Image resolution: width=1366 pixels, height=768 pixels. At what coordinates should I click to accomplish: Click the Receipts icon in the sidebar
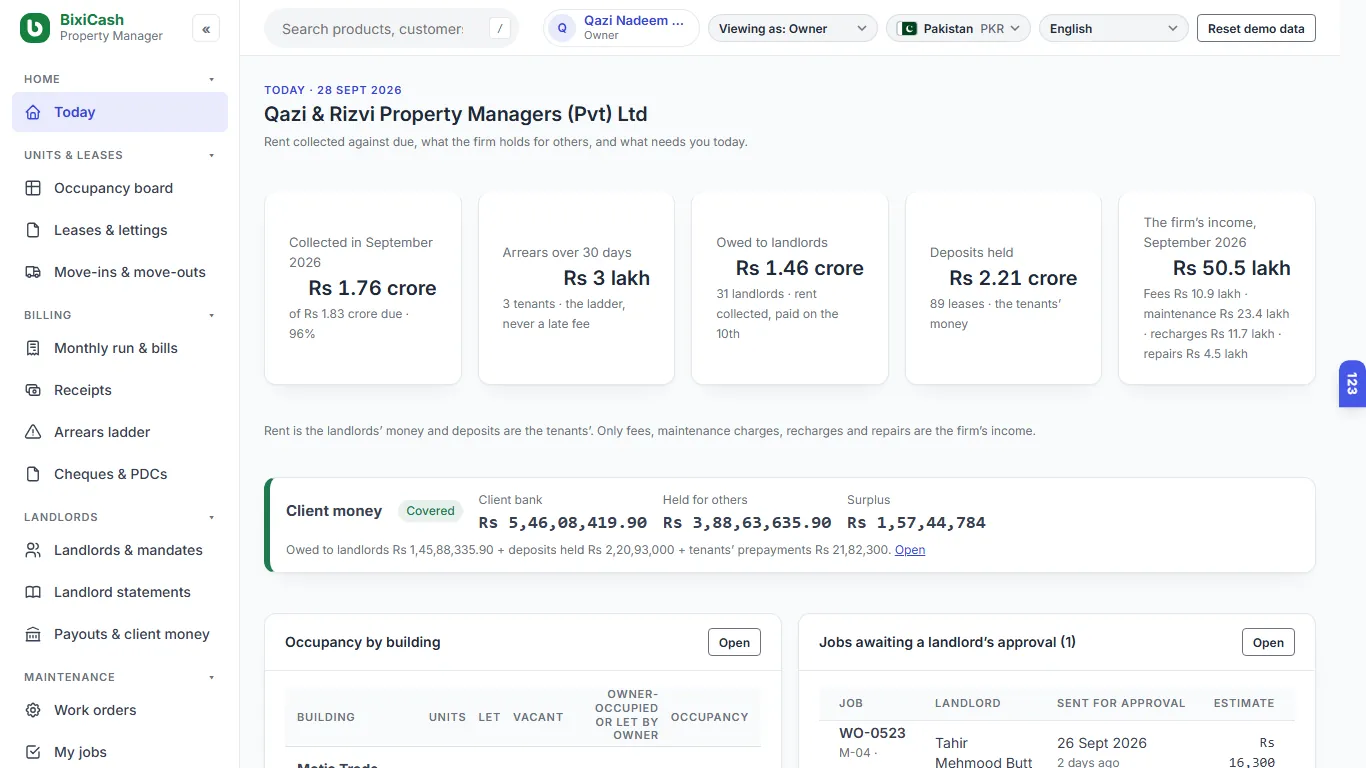click(x=33, y=390)
